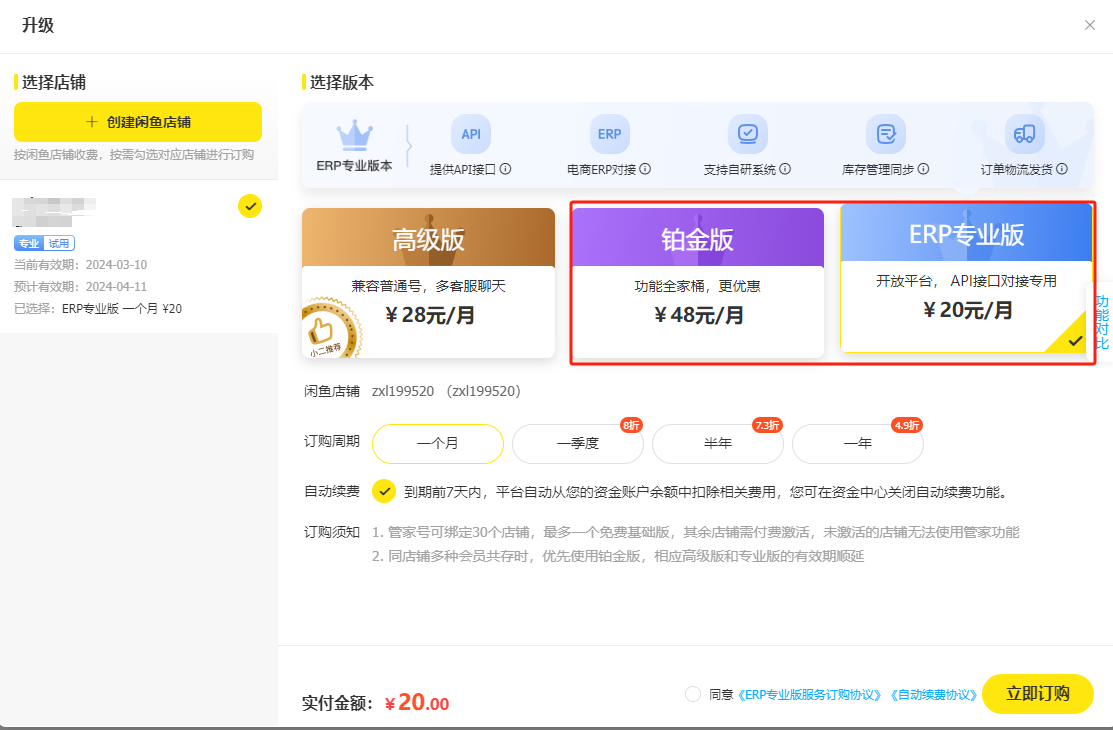Image resolution: width=1113 pixels, height=730 pixels.
Task: Toggle the 自动续费 yellow checkbox
Action: [384, 491]
